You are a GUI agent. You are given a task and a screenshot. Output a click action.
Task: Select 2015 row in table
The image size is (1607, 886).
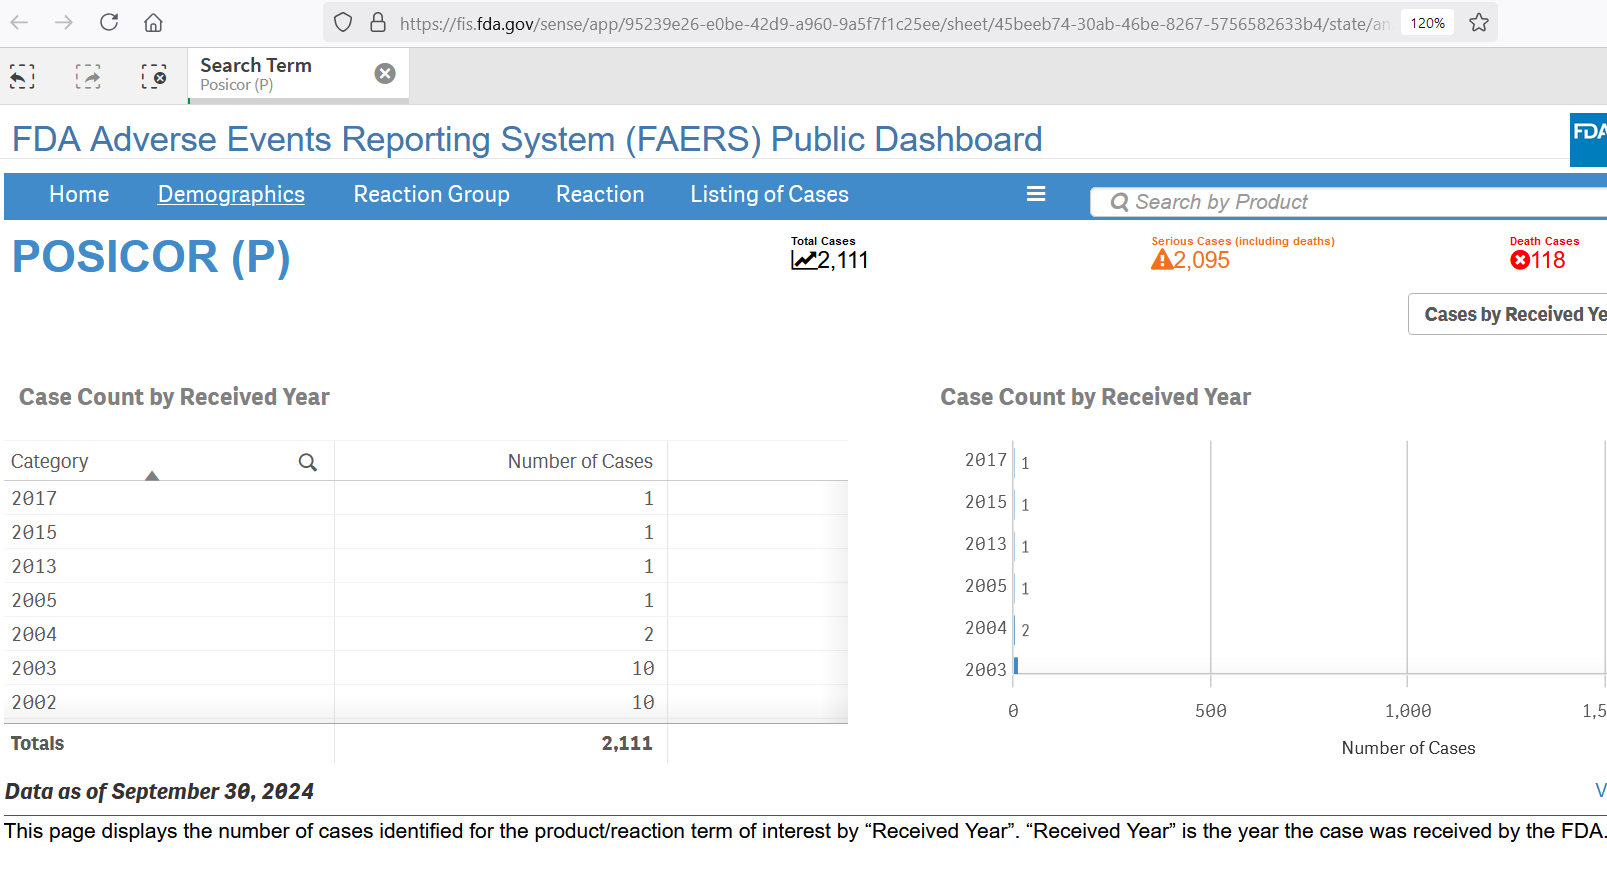click(426, 532)
